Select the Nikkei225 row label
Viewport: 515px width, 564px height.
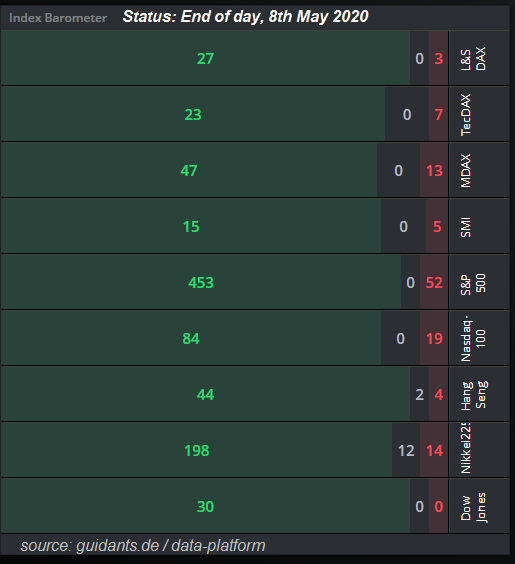pos(466,449)
